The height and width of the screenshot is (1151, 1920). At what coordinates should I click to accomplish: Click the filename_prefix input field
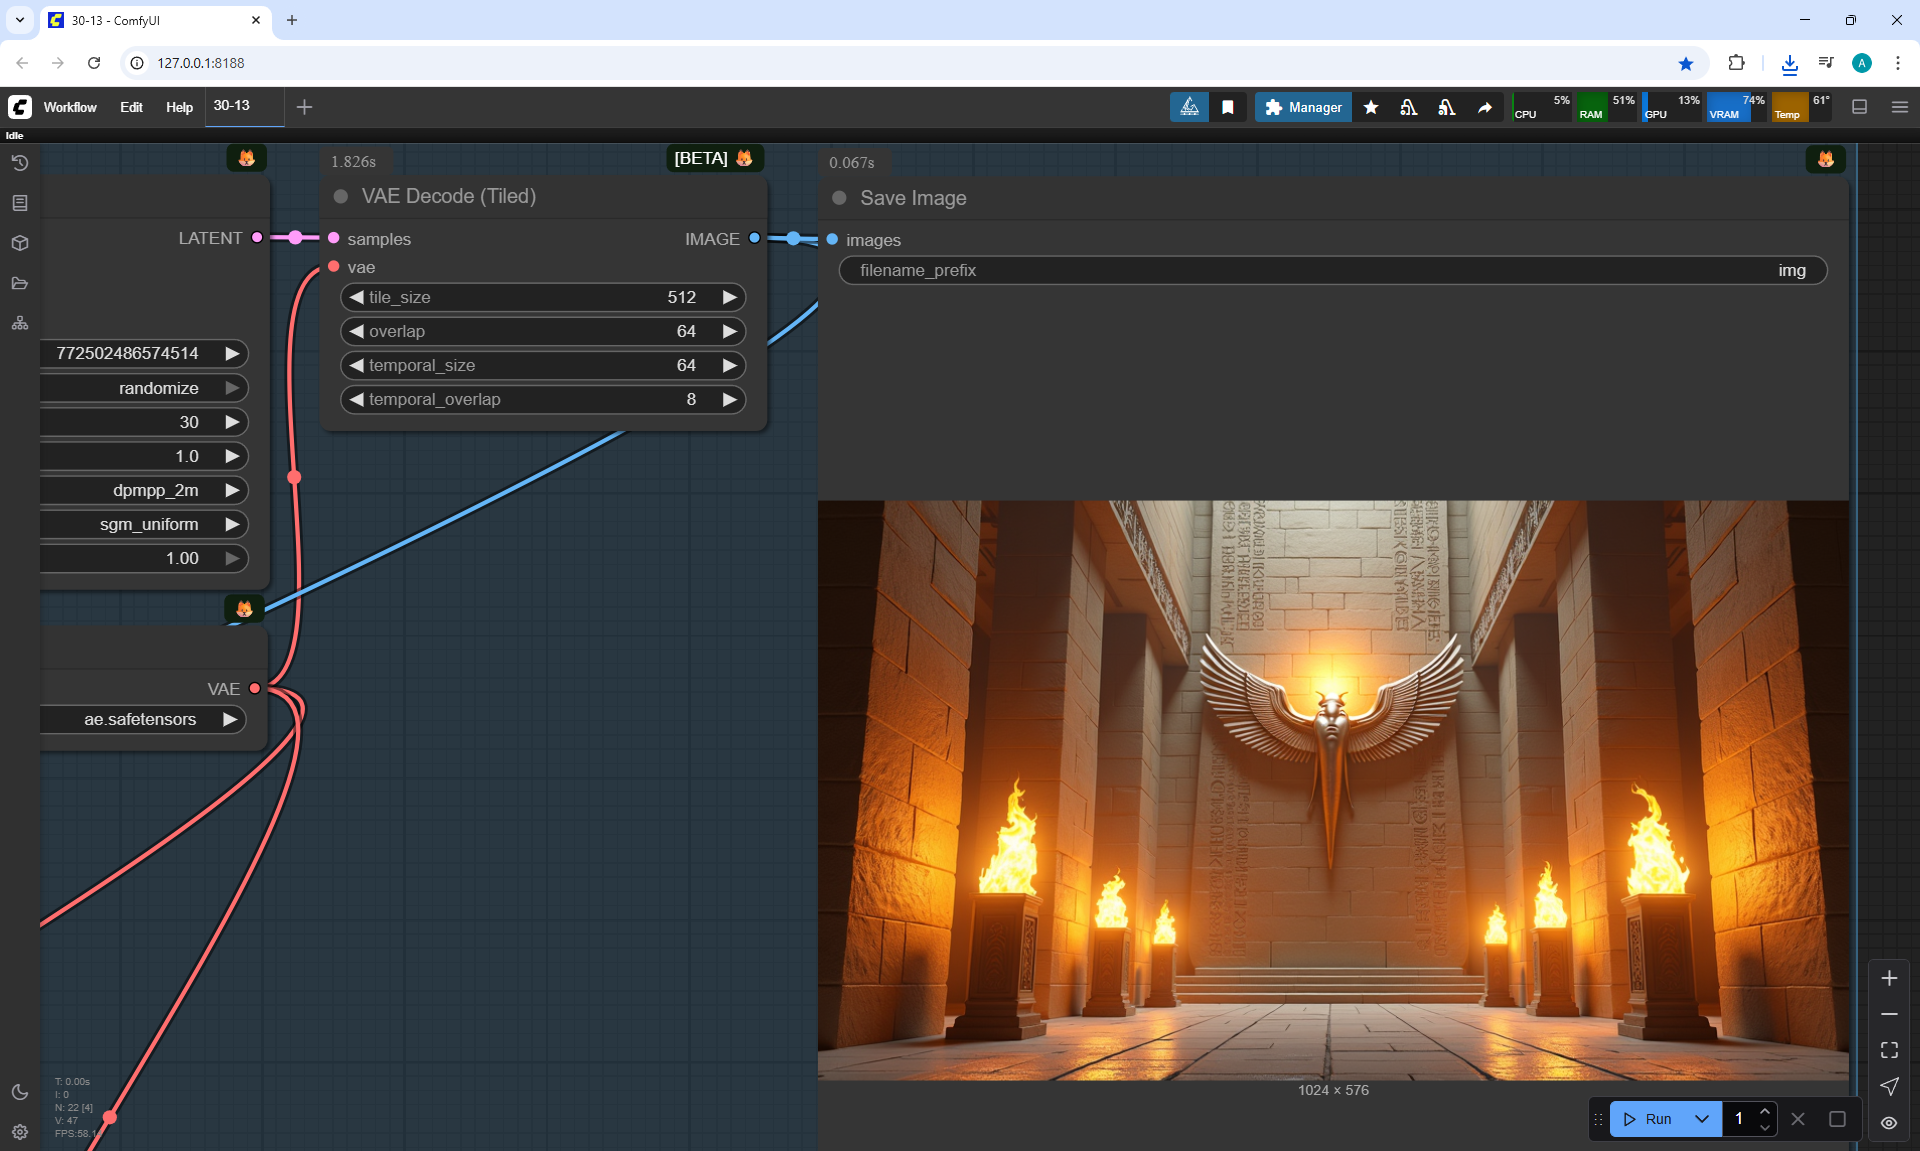tap(1332, 270)
